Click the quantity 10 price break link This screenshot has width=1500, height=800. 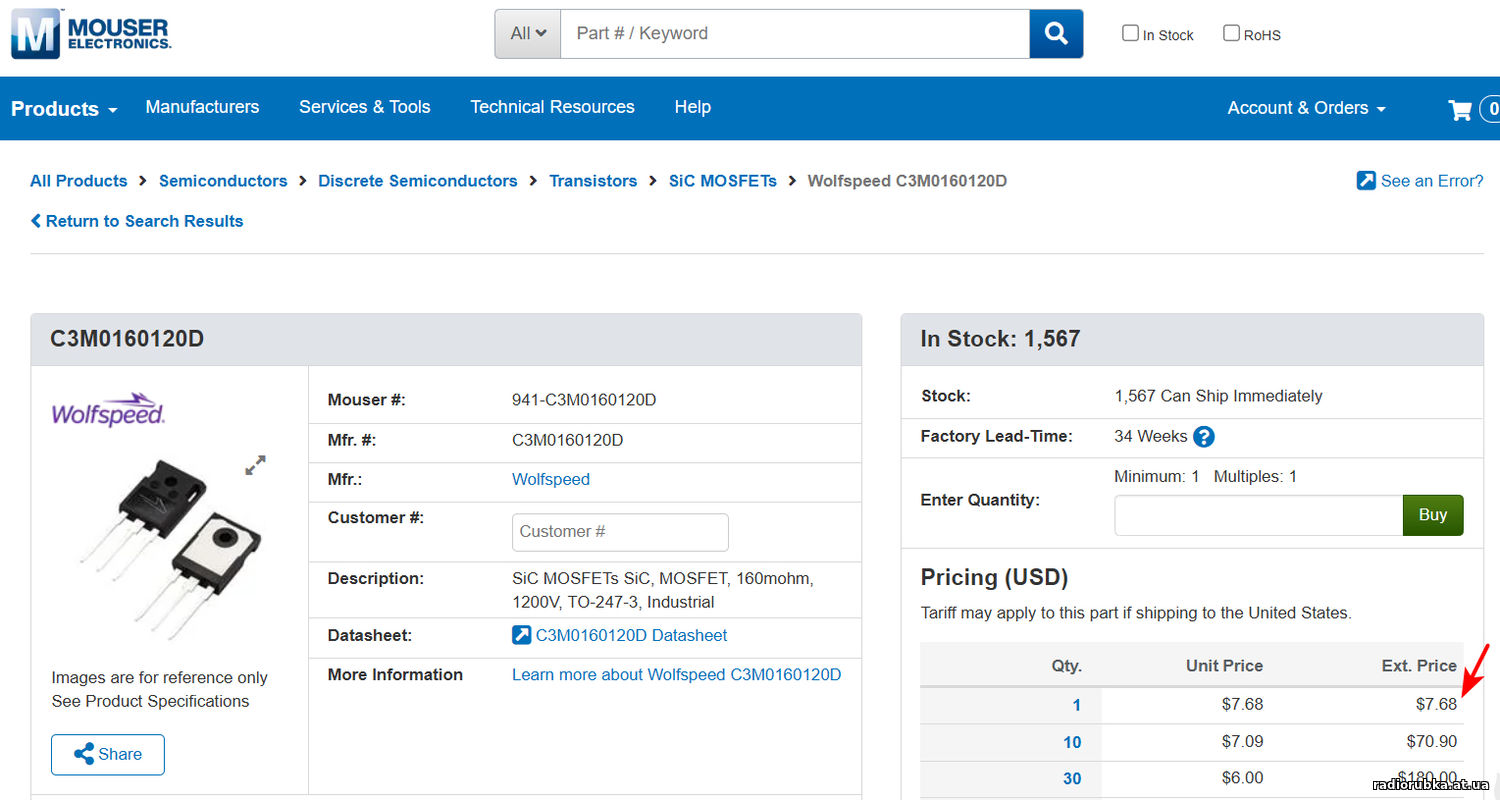coord(1072,742)
